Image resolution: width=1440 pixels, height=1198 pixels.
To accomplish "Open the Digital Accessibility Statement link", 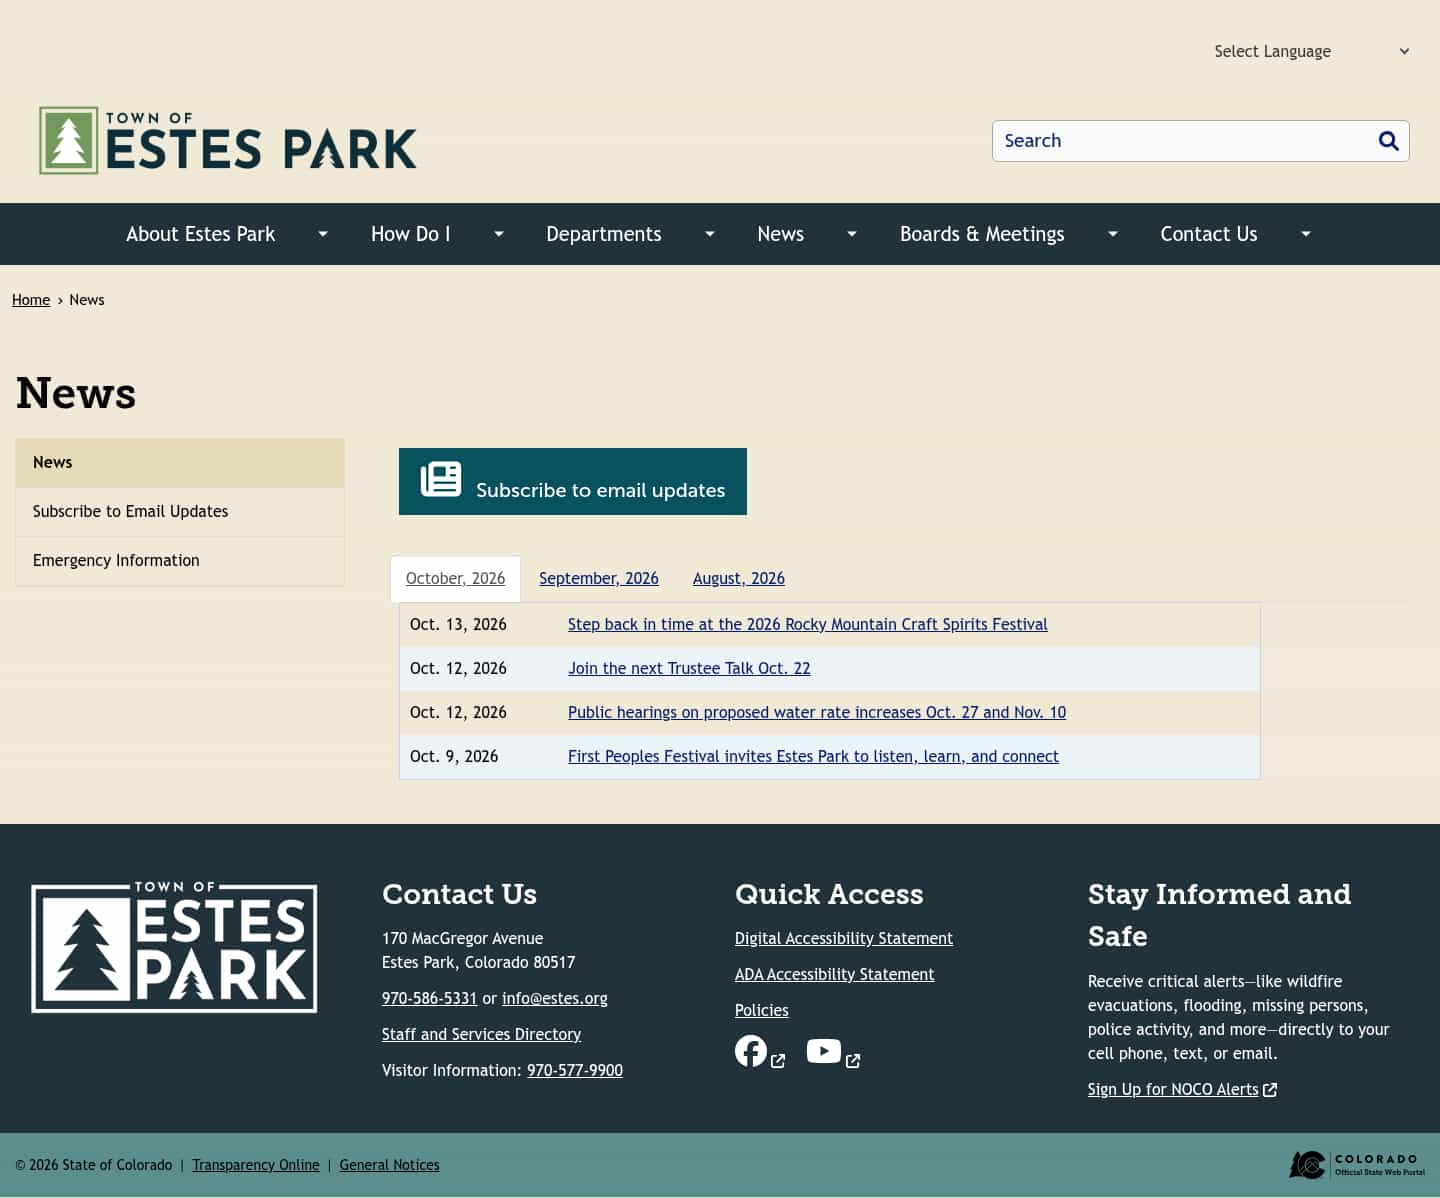I will (x=844, y=938).
